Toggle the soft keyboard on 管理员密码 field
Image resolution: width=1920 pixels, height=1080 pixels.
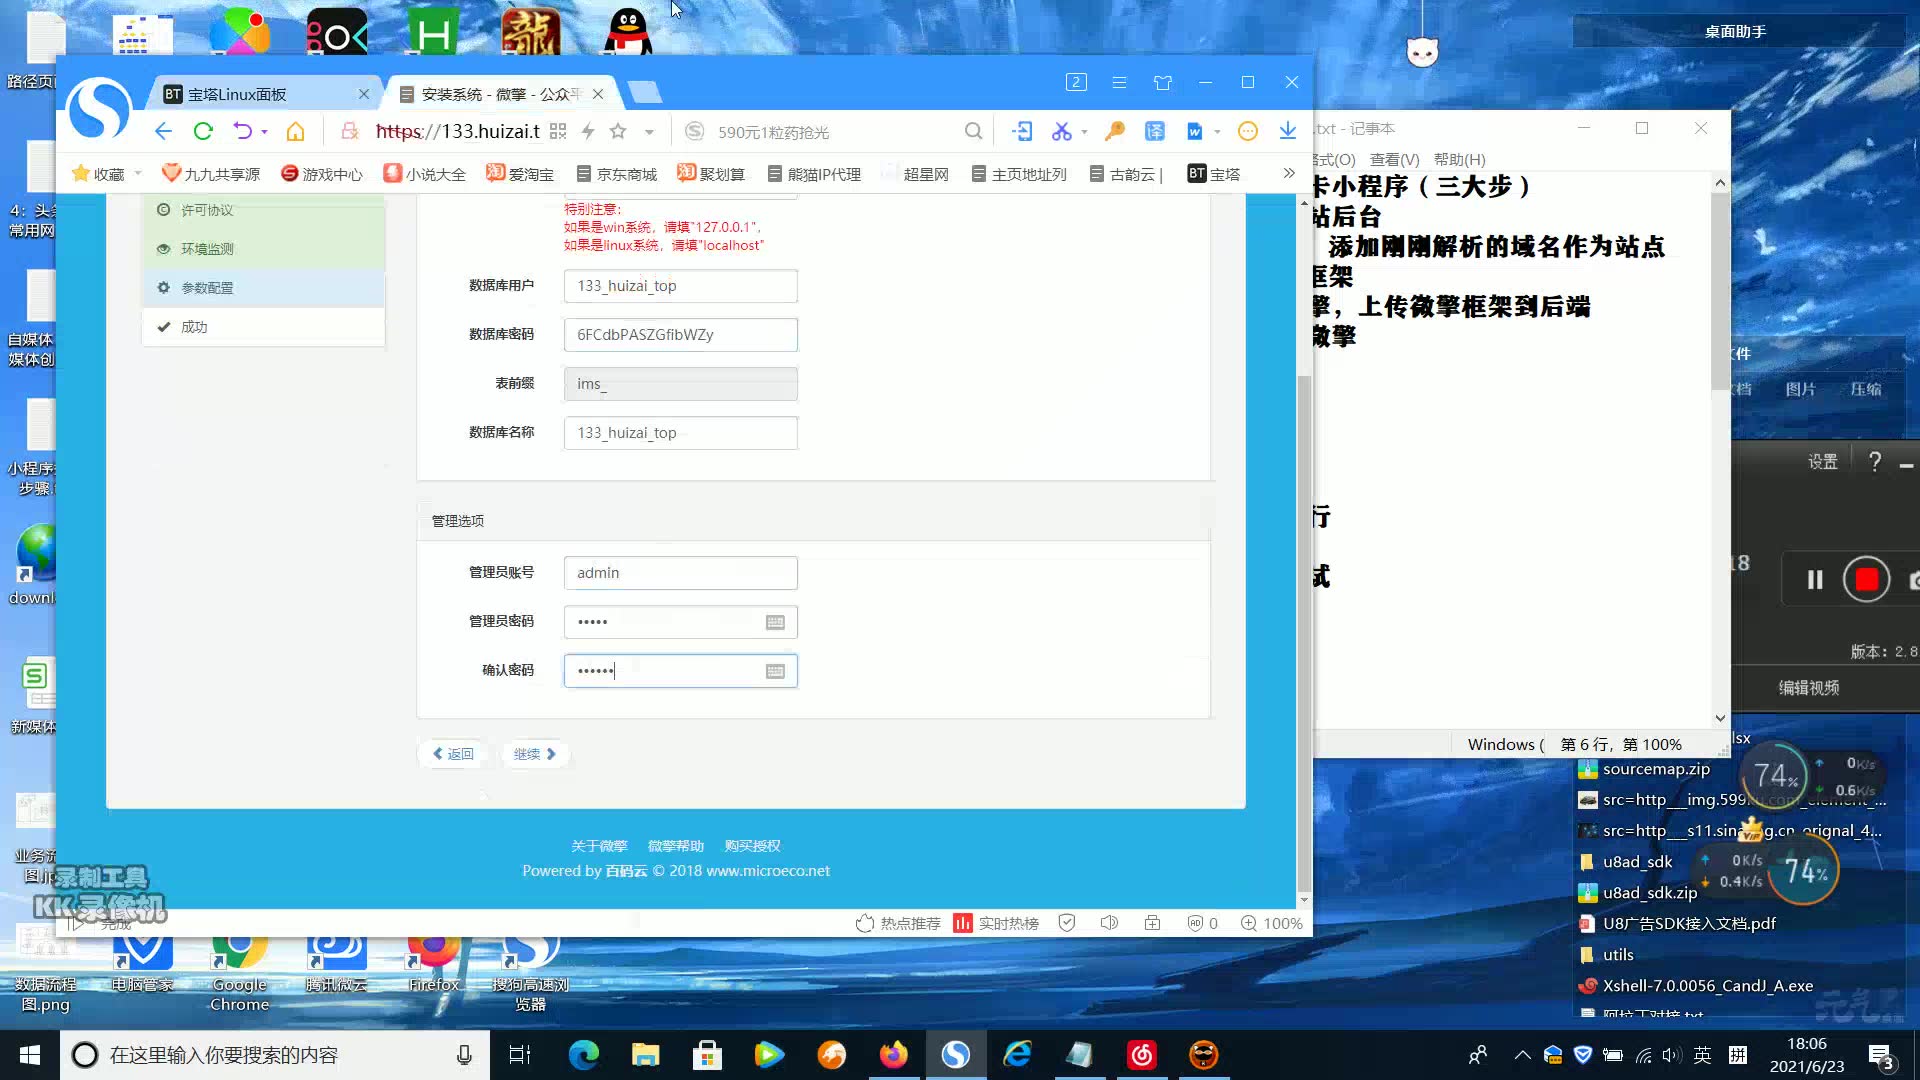[x=775, y=621]
